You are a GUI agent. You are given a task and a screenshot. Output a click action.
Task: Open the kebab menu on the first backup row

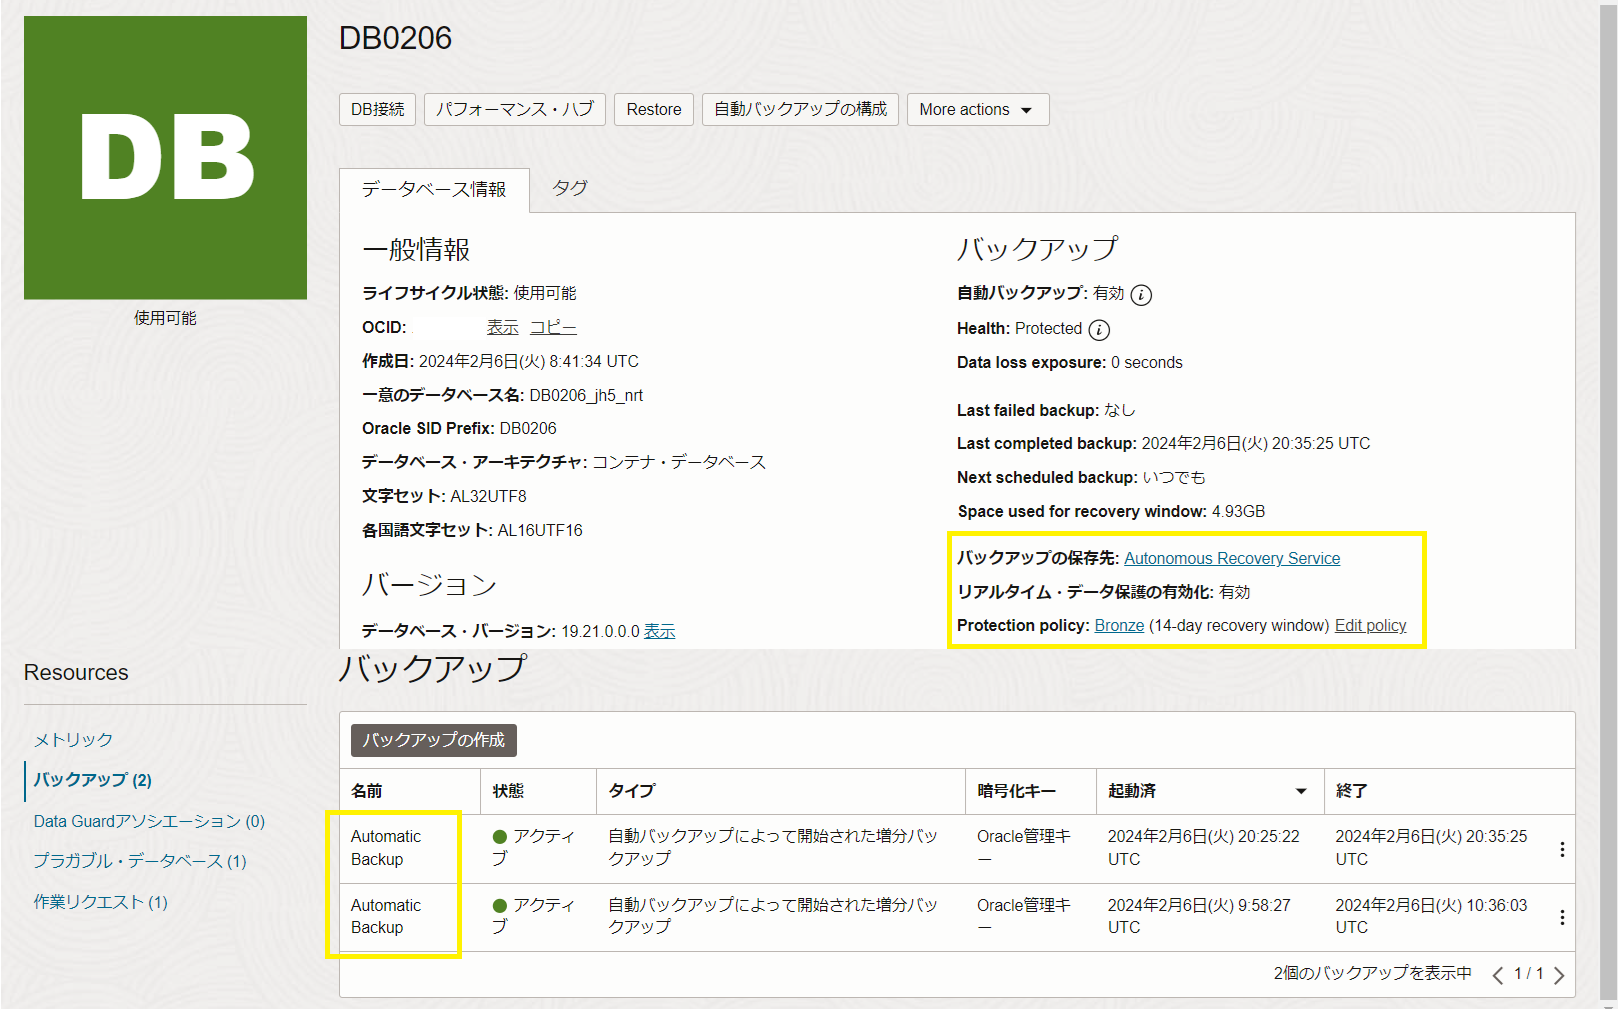tap(1562, 849)
